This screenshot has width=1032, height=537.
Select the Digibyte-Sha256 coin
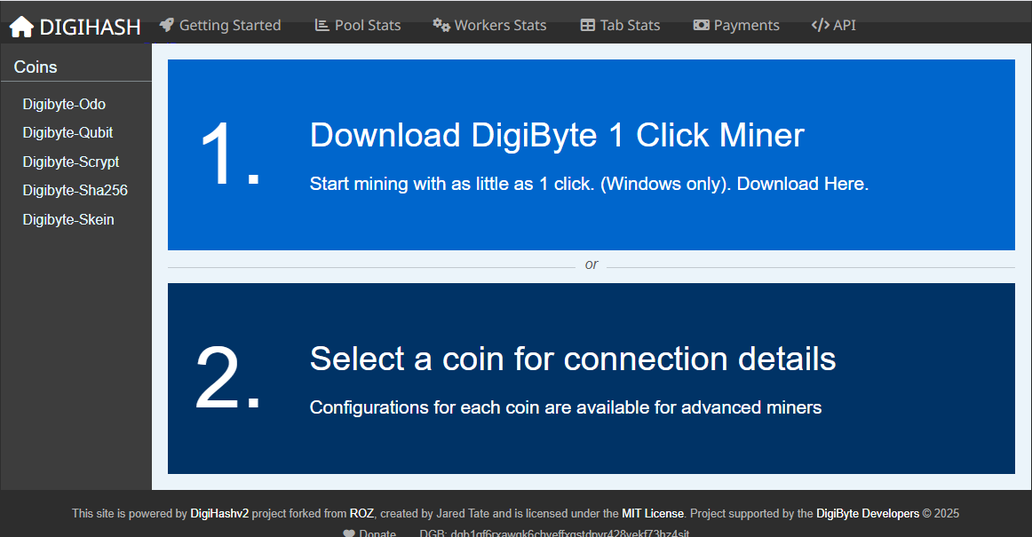(75, 190)
